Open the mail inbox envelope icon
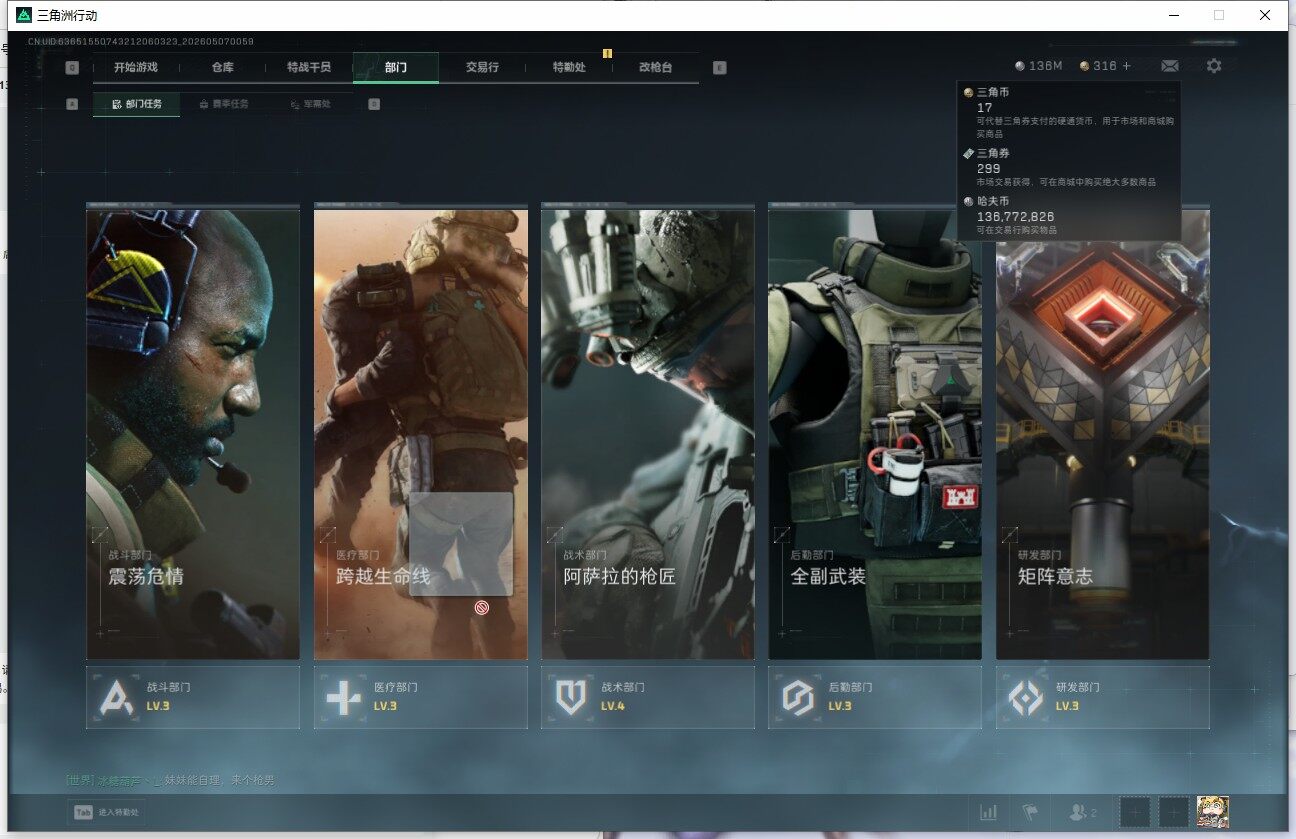The height and width of the screenshot is (839, 1296). click(1169, 66)
